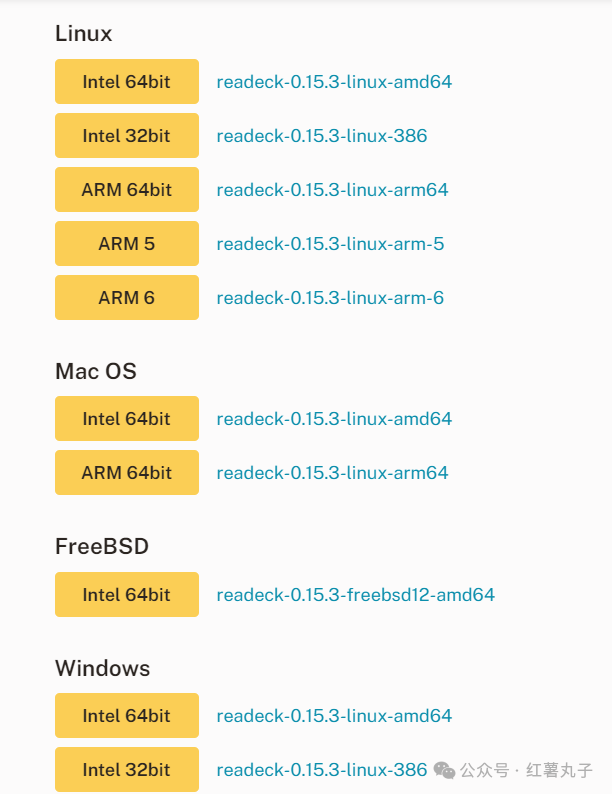Open readeck-0.15.3-linux-amd64 link under Linux
This screenshot has height=794, width=612.
(334, 82)
